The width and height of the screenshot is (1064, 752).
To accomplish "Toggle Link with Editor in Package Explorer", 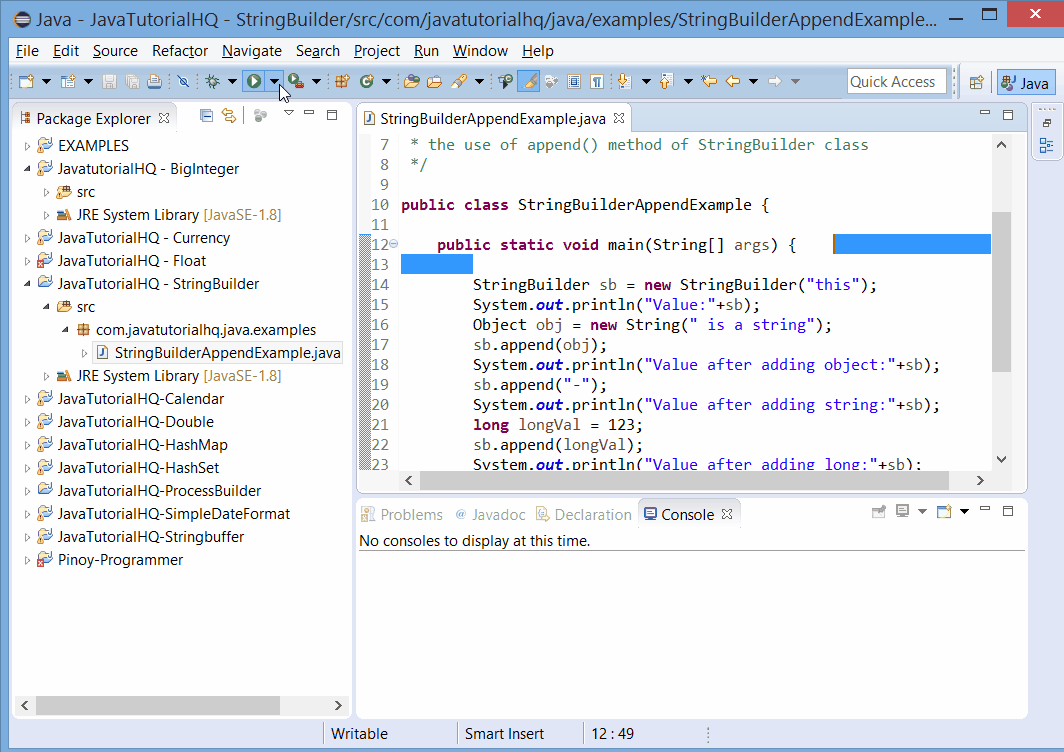I will click(x=228, y=116).
